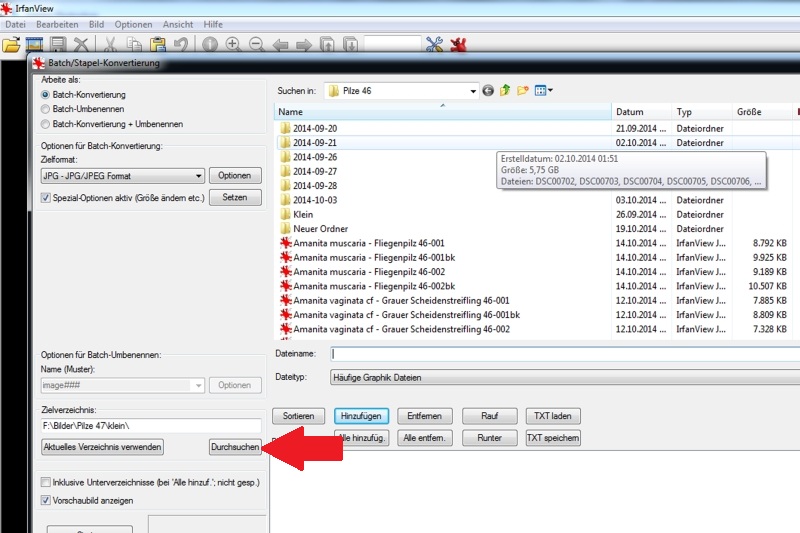800x533 pixels.
Task: Create a new folder using the folder icon
Action: pyautogui.click(x=523, y=91)
